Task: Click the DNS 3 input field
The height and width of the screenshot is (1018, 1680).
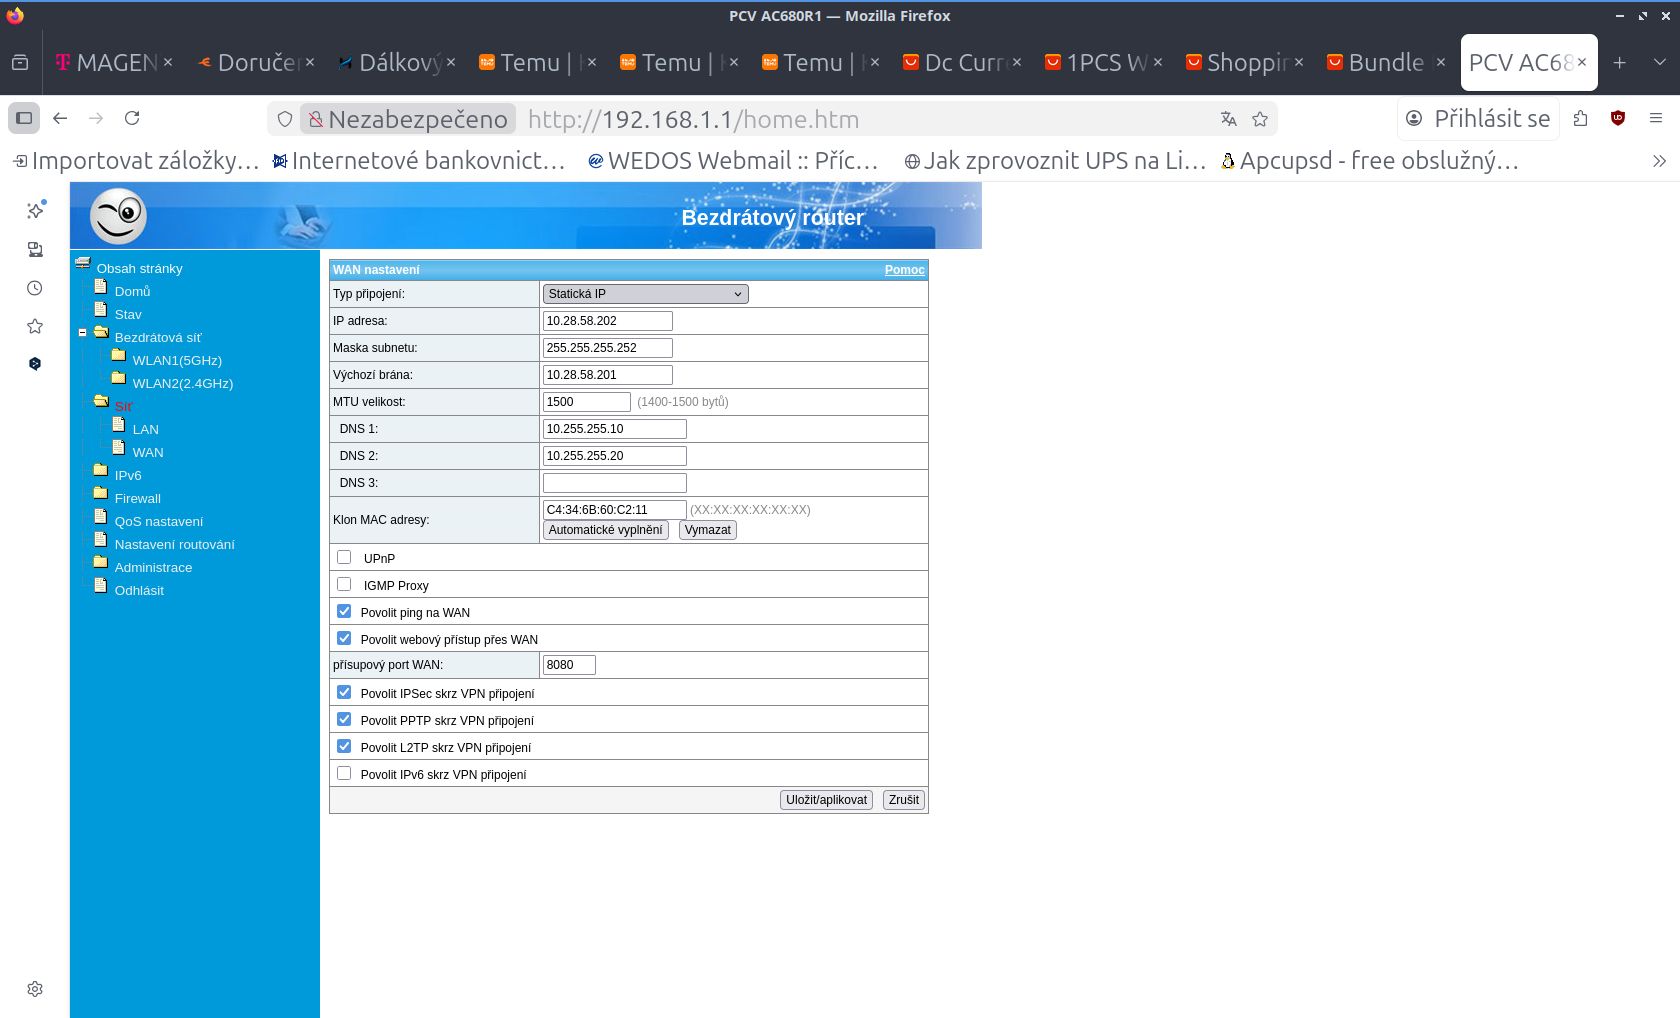Action: (x=614, y=483)
